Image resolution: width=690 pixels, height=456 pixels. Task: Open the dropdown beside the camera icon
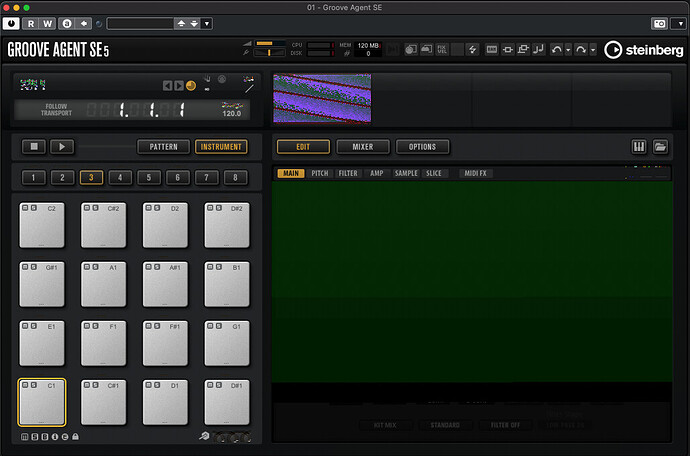tap(680, 23)
